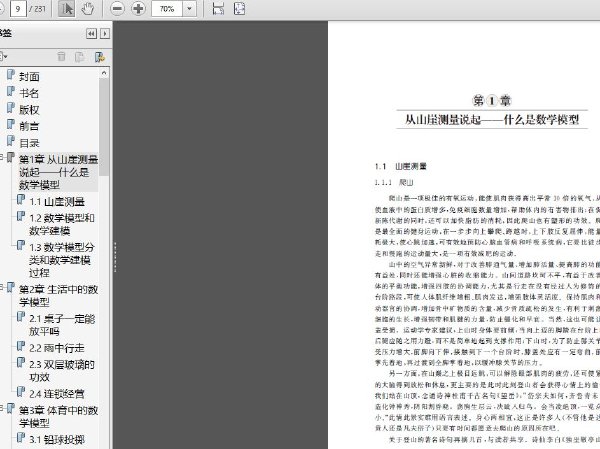
Task: Click the new bookmark icon
Action: [x=80, y=57]
